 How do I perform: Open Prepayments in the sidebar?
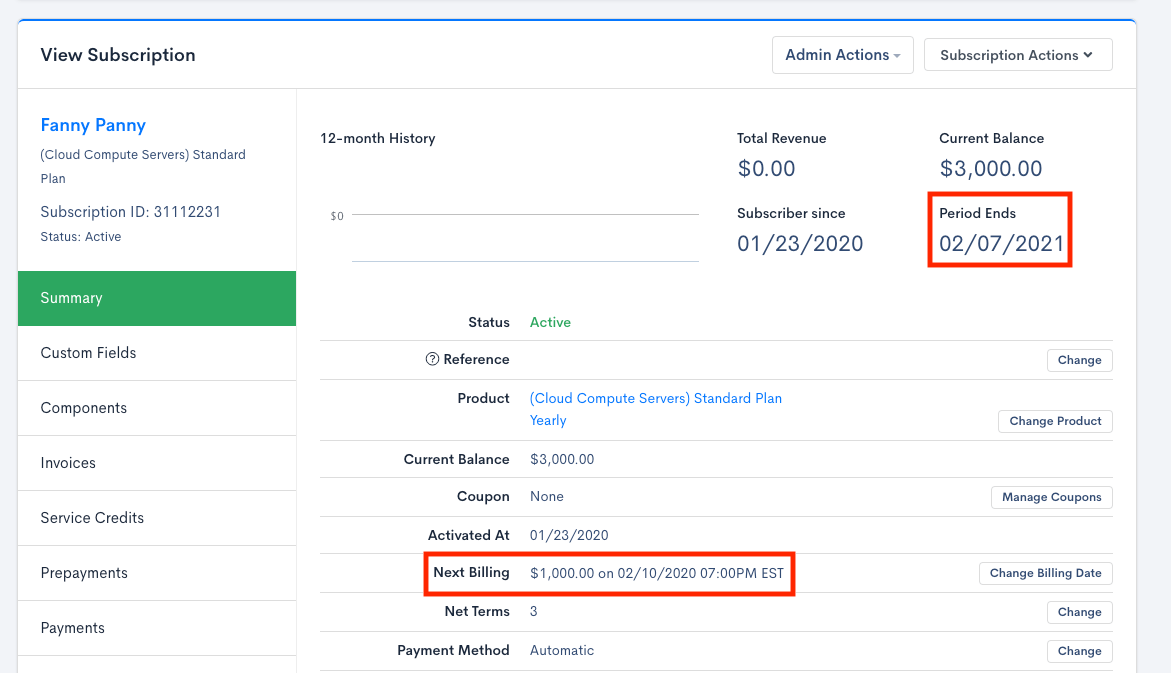157,573
